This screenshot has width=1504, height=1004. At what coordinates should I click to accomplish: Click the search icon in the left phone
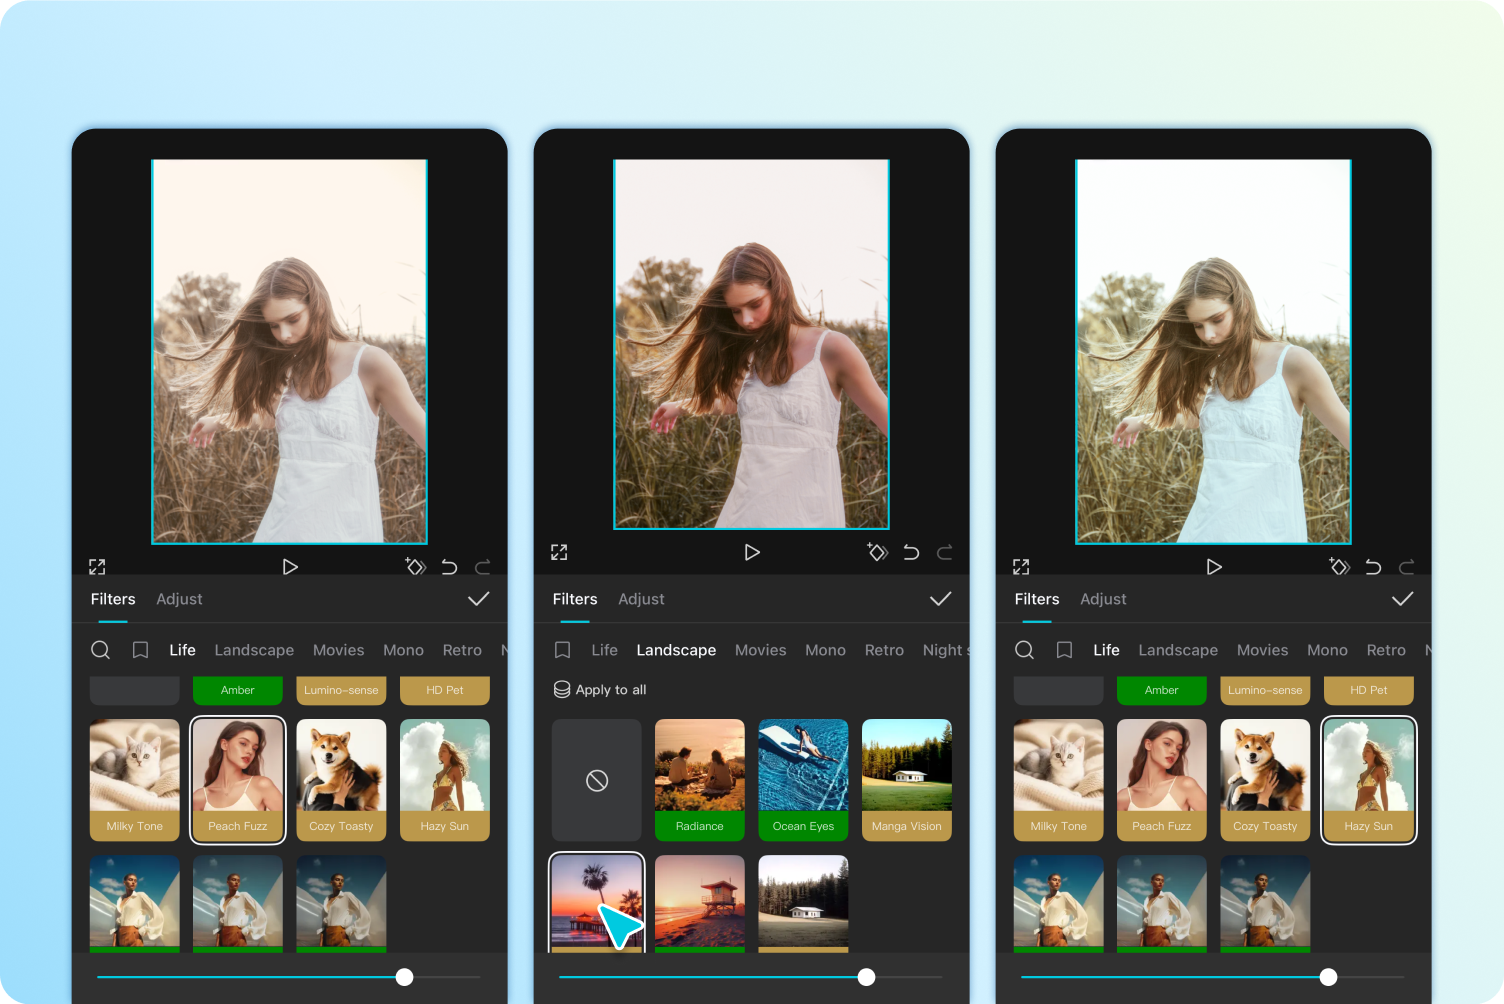click(x=100, y=650)
